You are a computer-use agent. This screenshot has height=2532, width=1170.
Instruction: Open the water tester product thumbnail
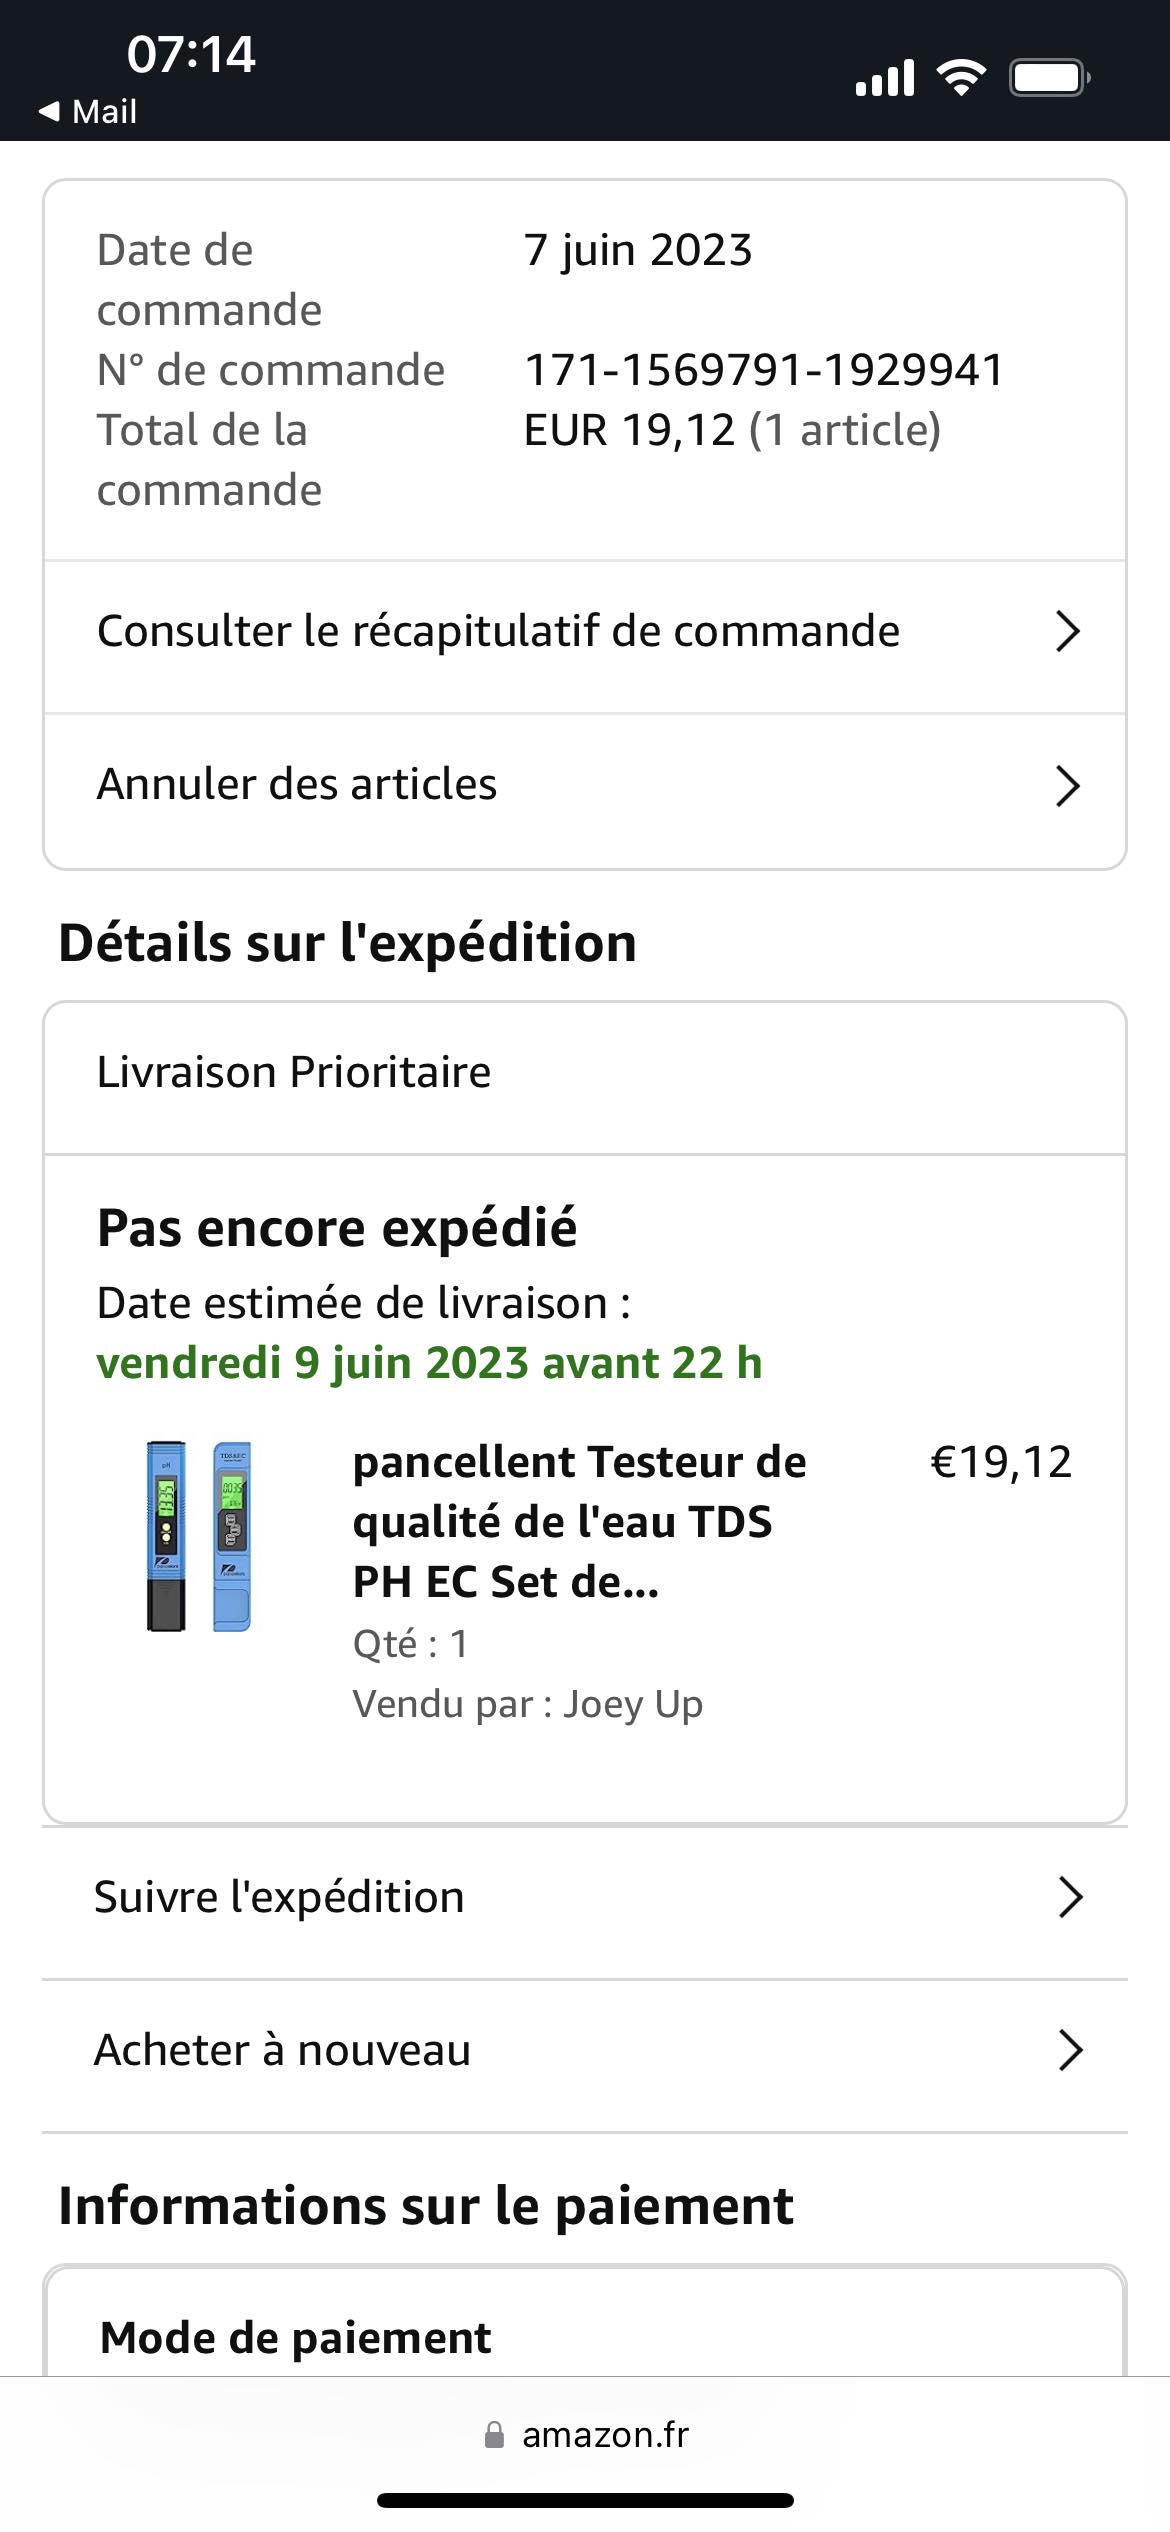tap(199, 1537)
